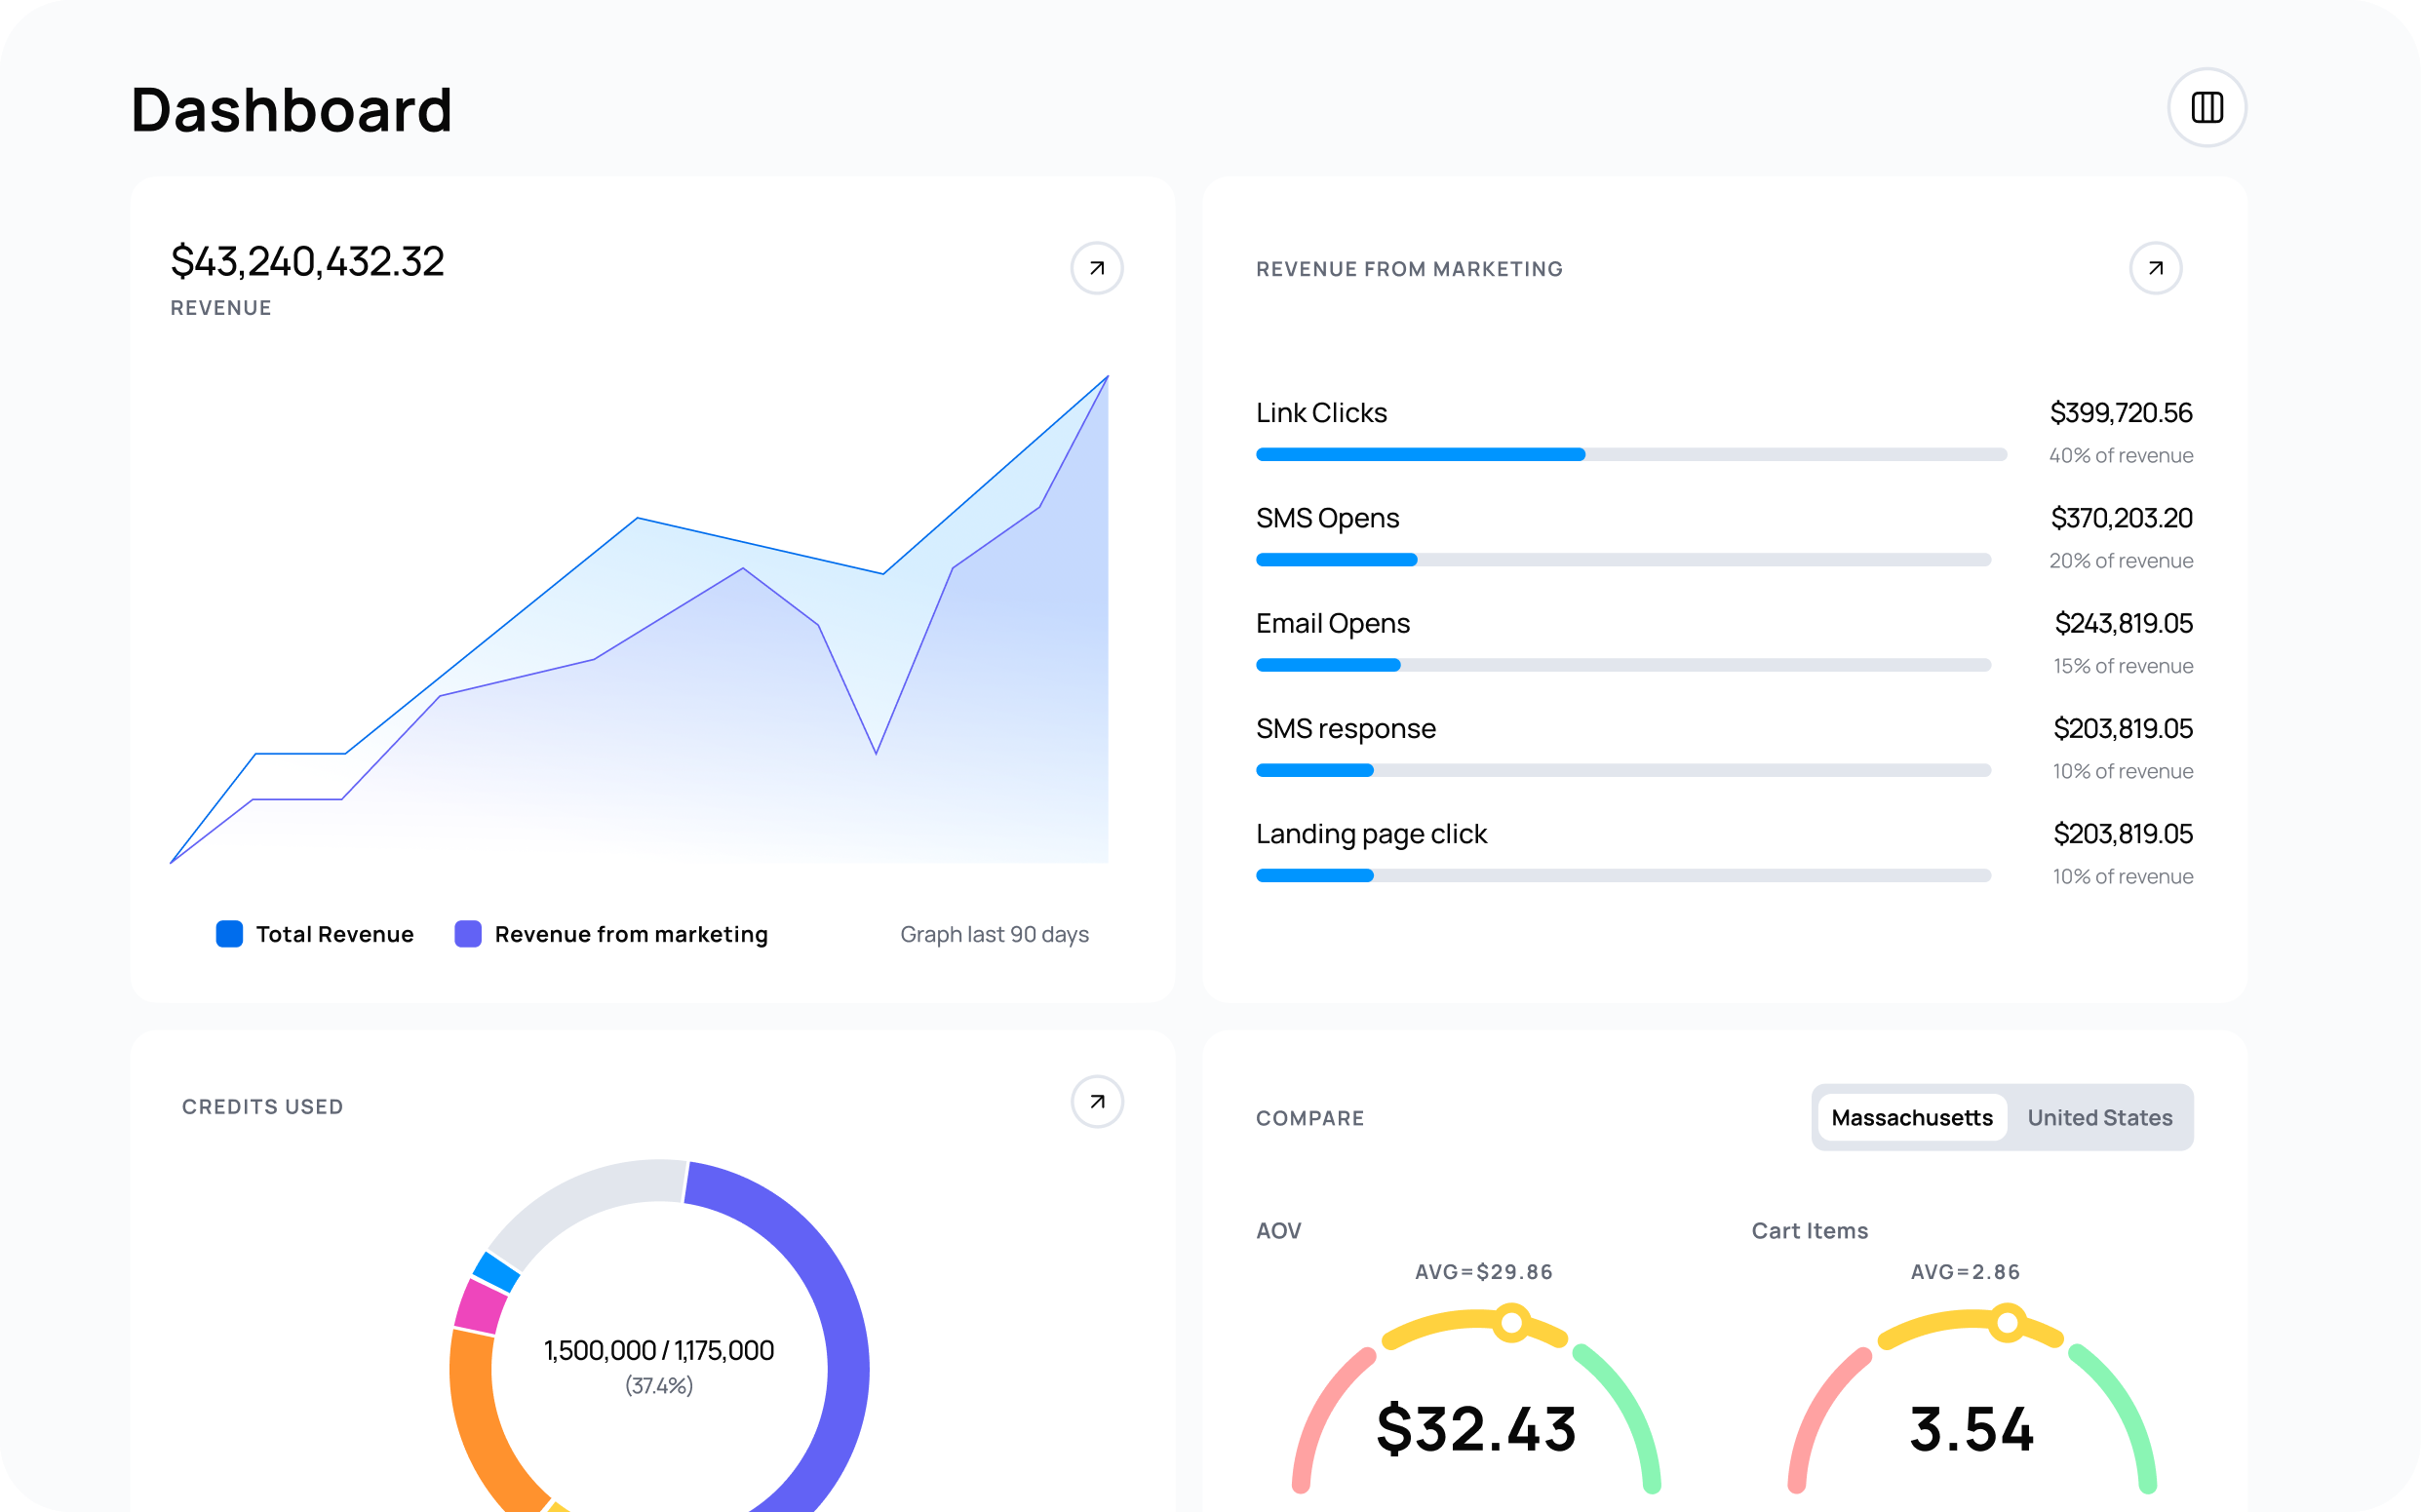This screenshot has height=1512, width=2421.
Task: Click the AOV gauge average marker
Action: pyautogui.click(x=1511, y=1323)
